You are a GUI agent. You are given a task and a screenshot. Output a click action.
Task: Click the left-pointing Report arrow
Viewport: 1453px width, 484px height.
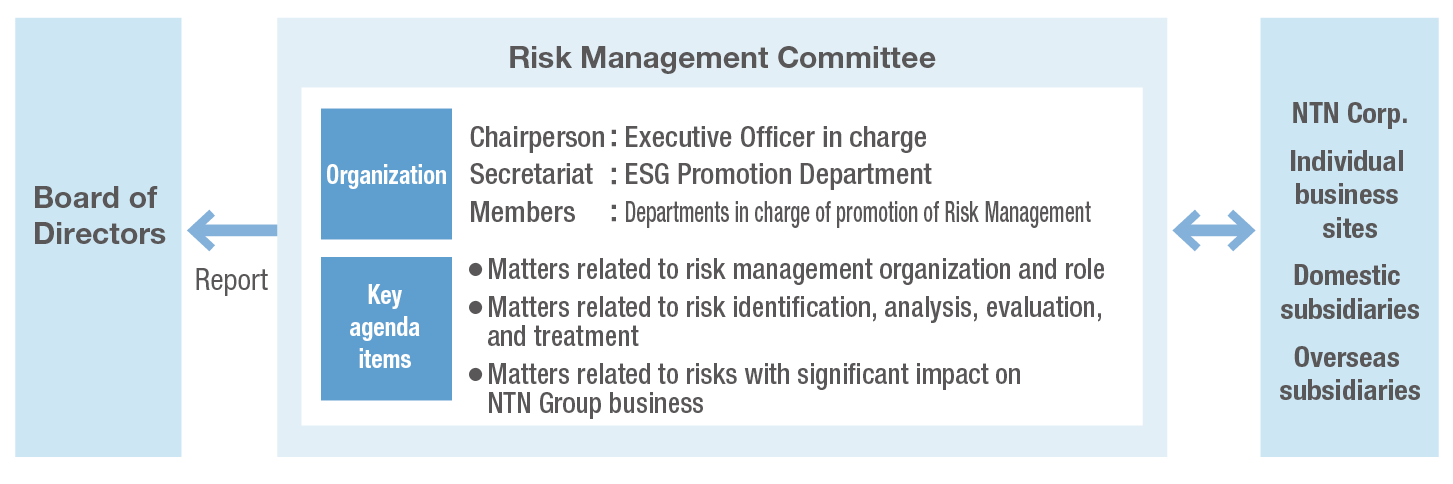pos(232,230)
